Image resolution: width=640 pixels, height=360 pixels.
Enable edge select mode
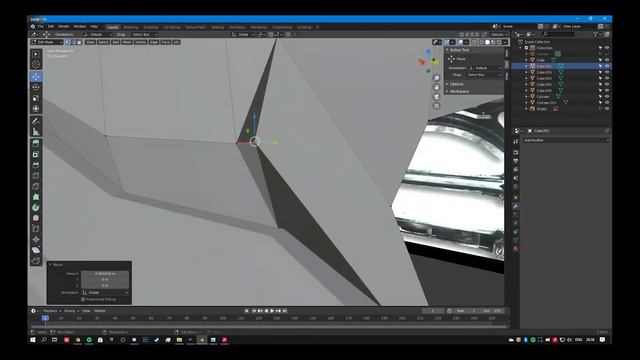tap(73, 42)
